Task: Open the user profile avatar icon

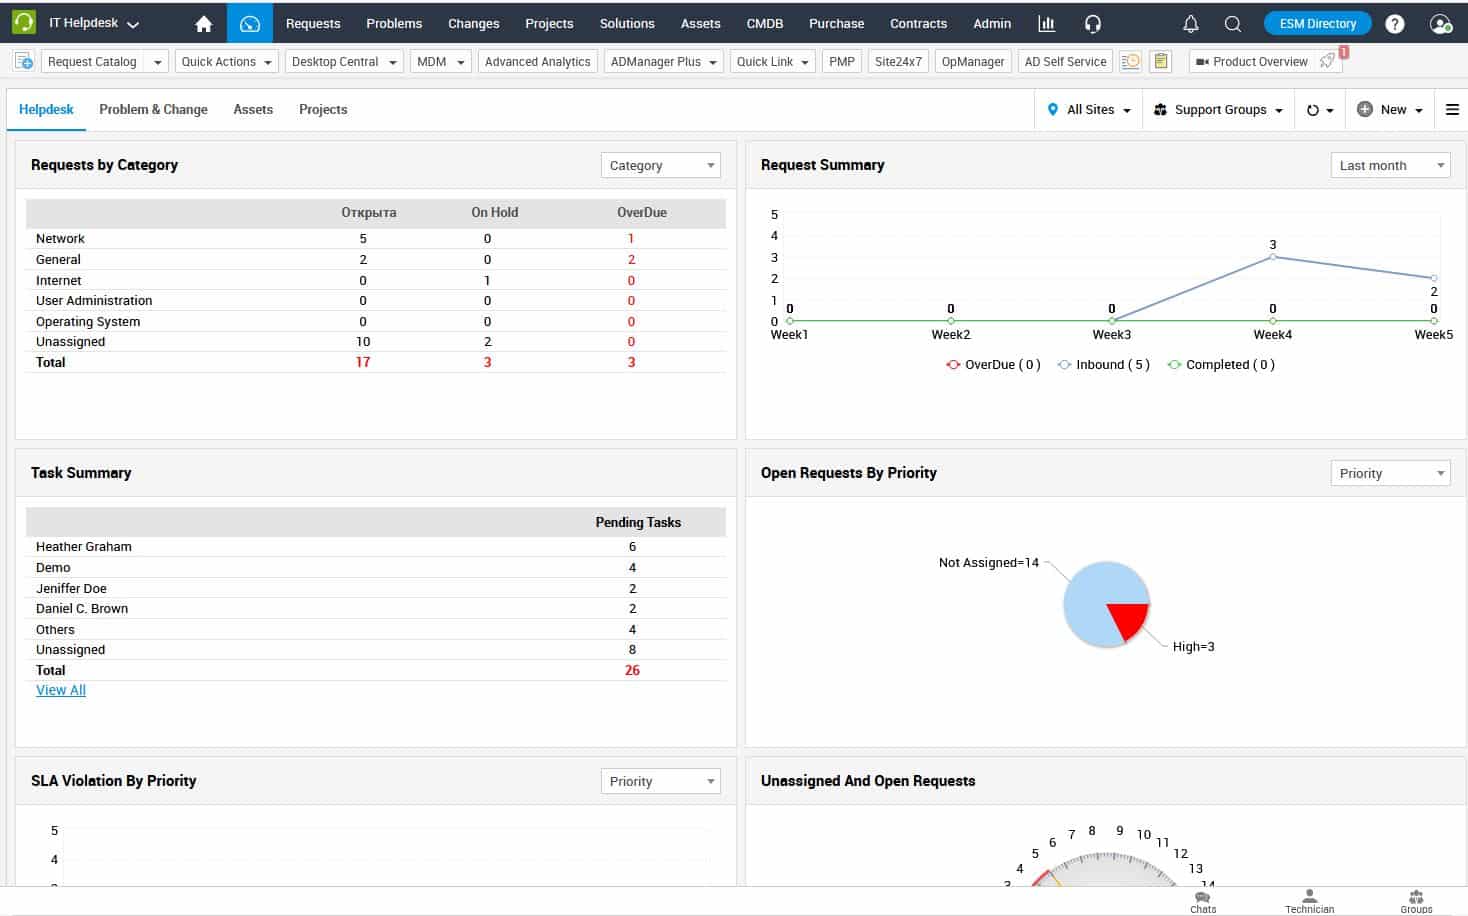Action: tap(1440, 24)
